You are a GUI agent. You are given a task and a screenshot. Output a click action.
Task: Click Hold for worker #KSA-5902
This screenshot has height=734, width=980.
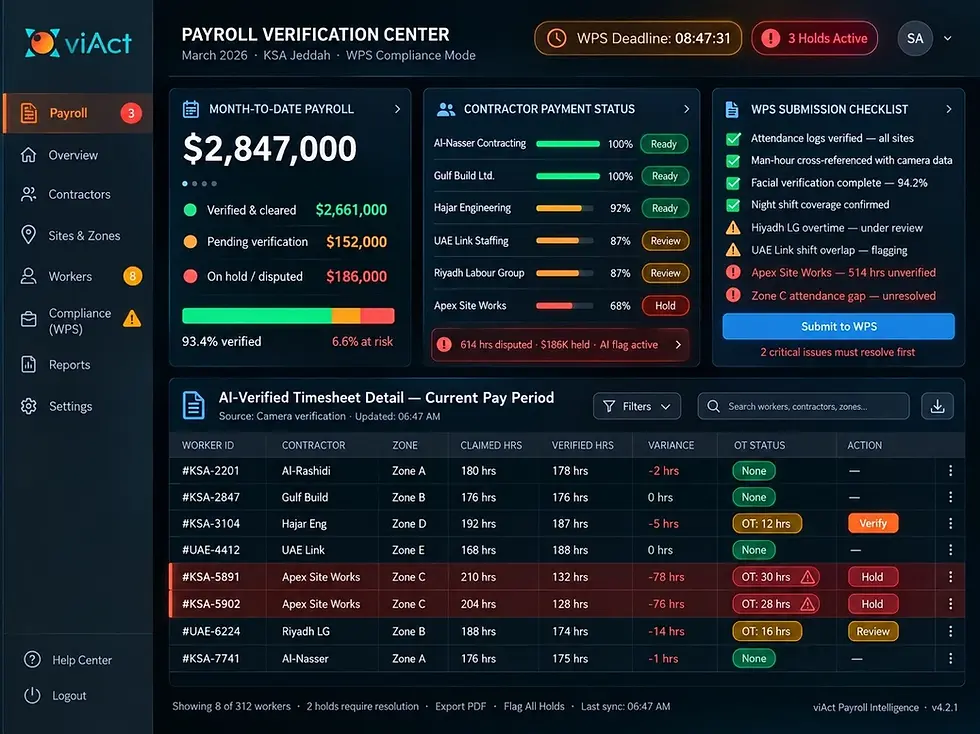pos(872,604)
